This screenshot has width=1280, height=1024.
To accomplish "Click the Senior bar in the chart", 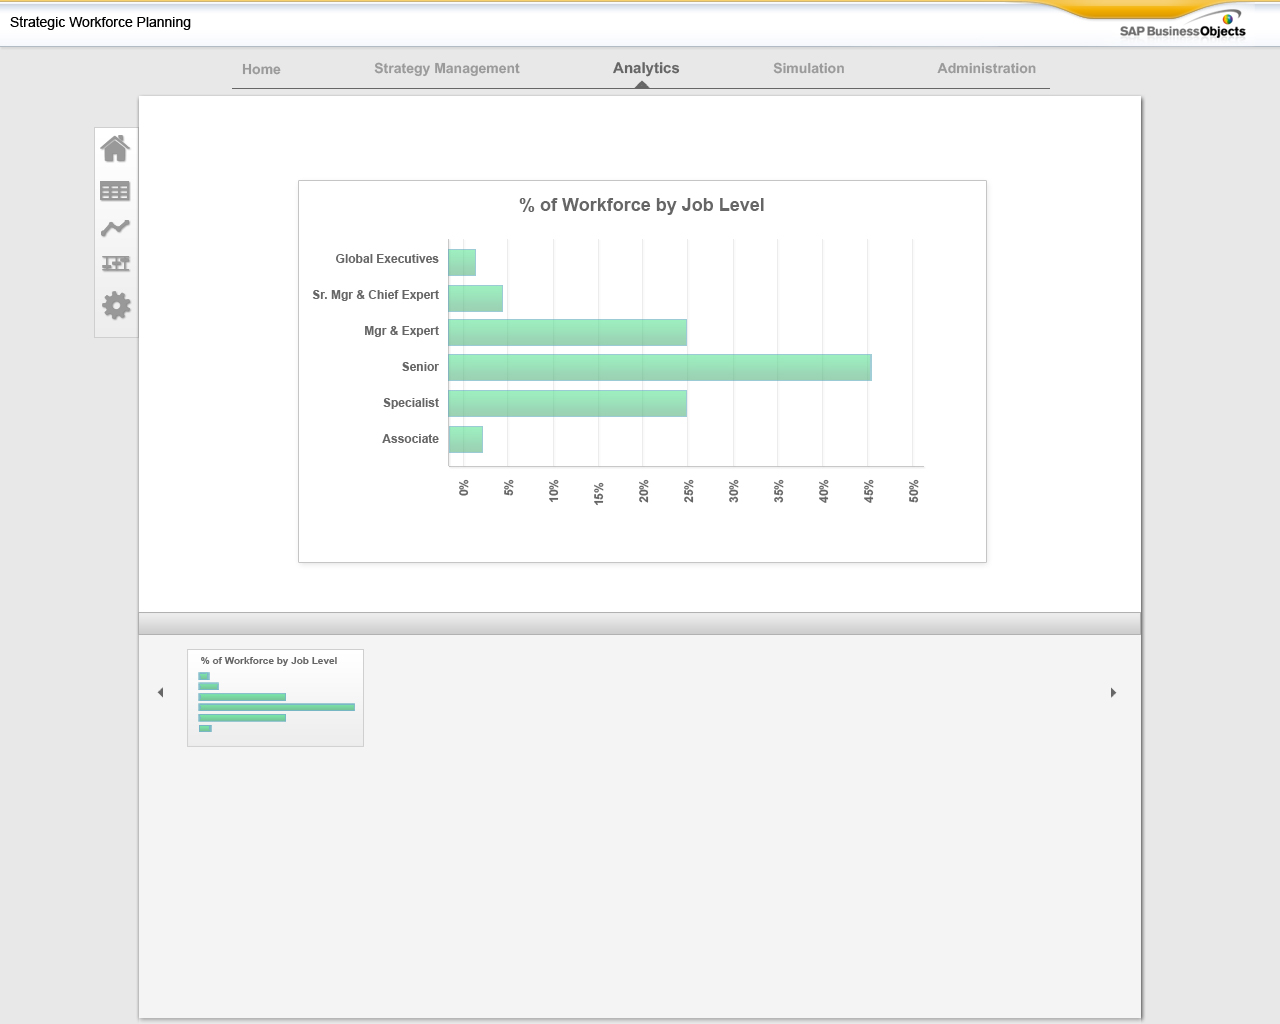I will 659,367.
